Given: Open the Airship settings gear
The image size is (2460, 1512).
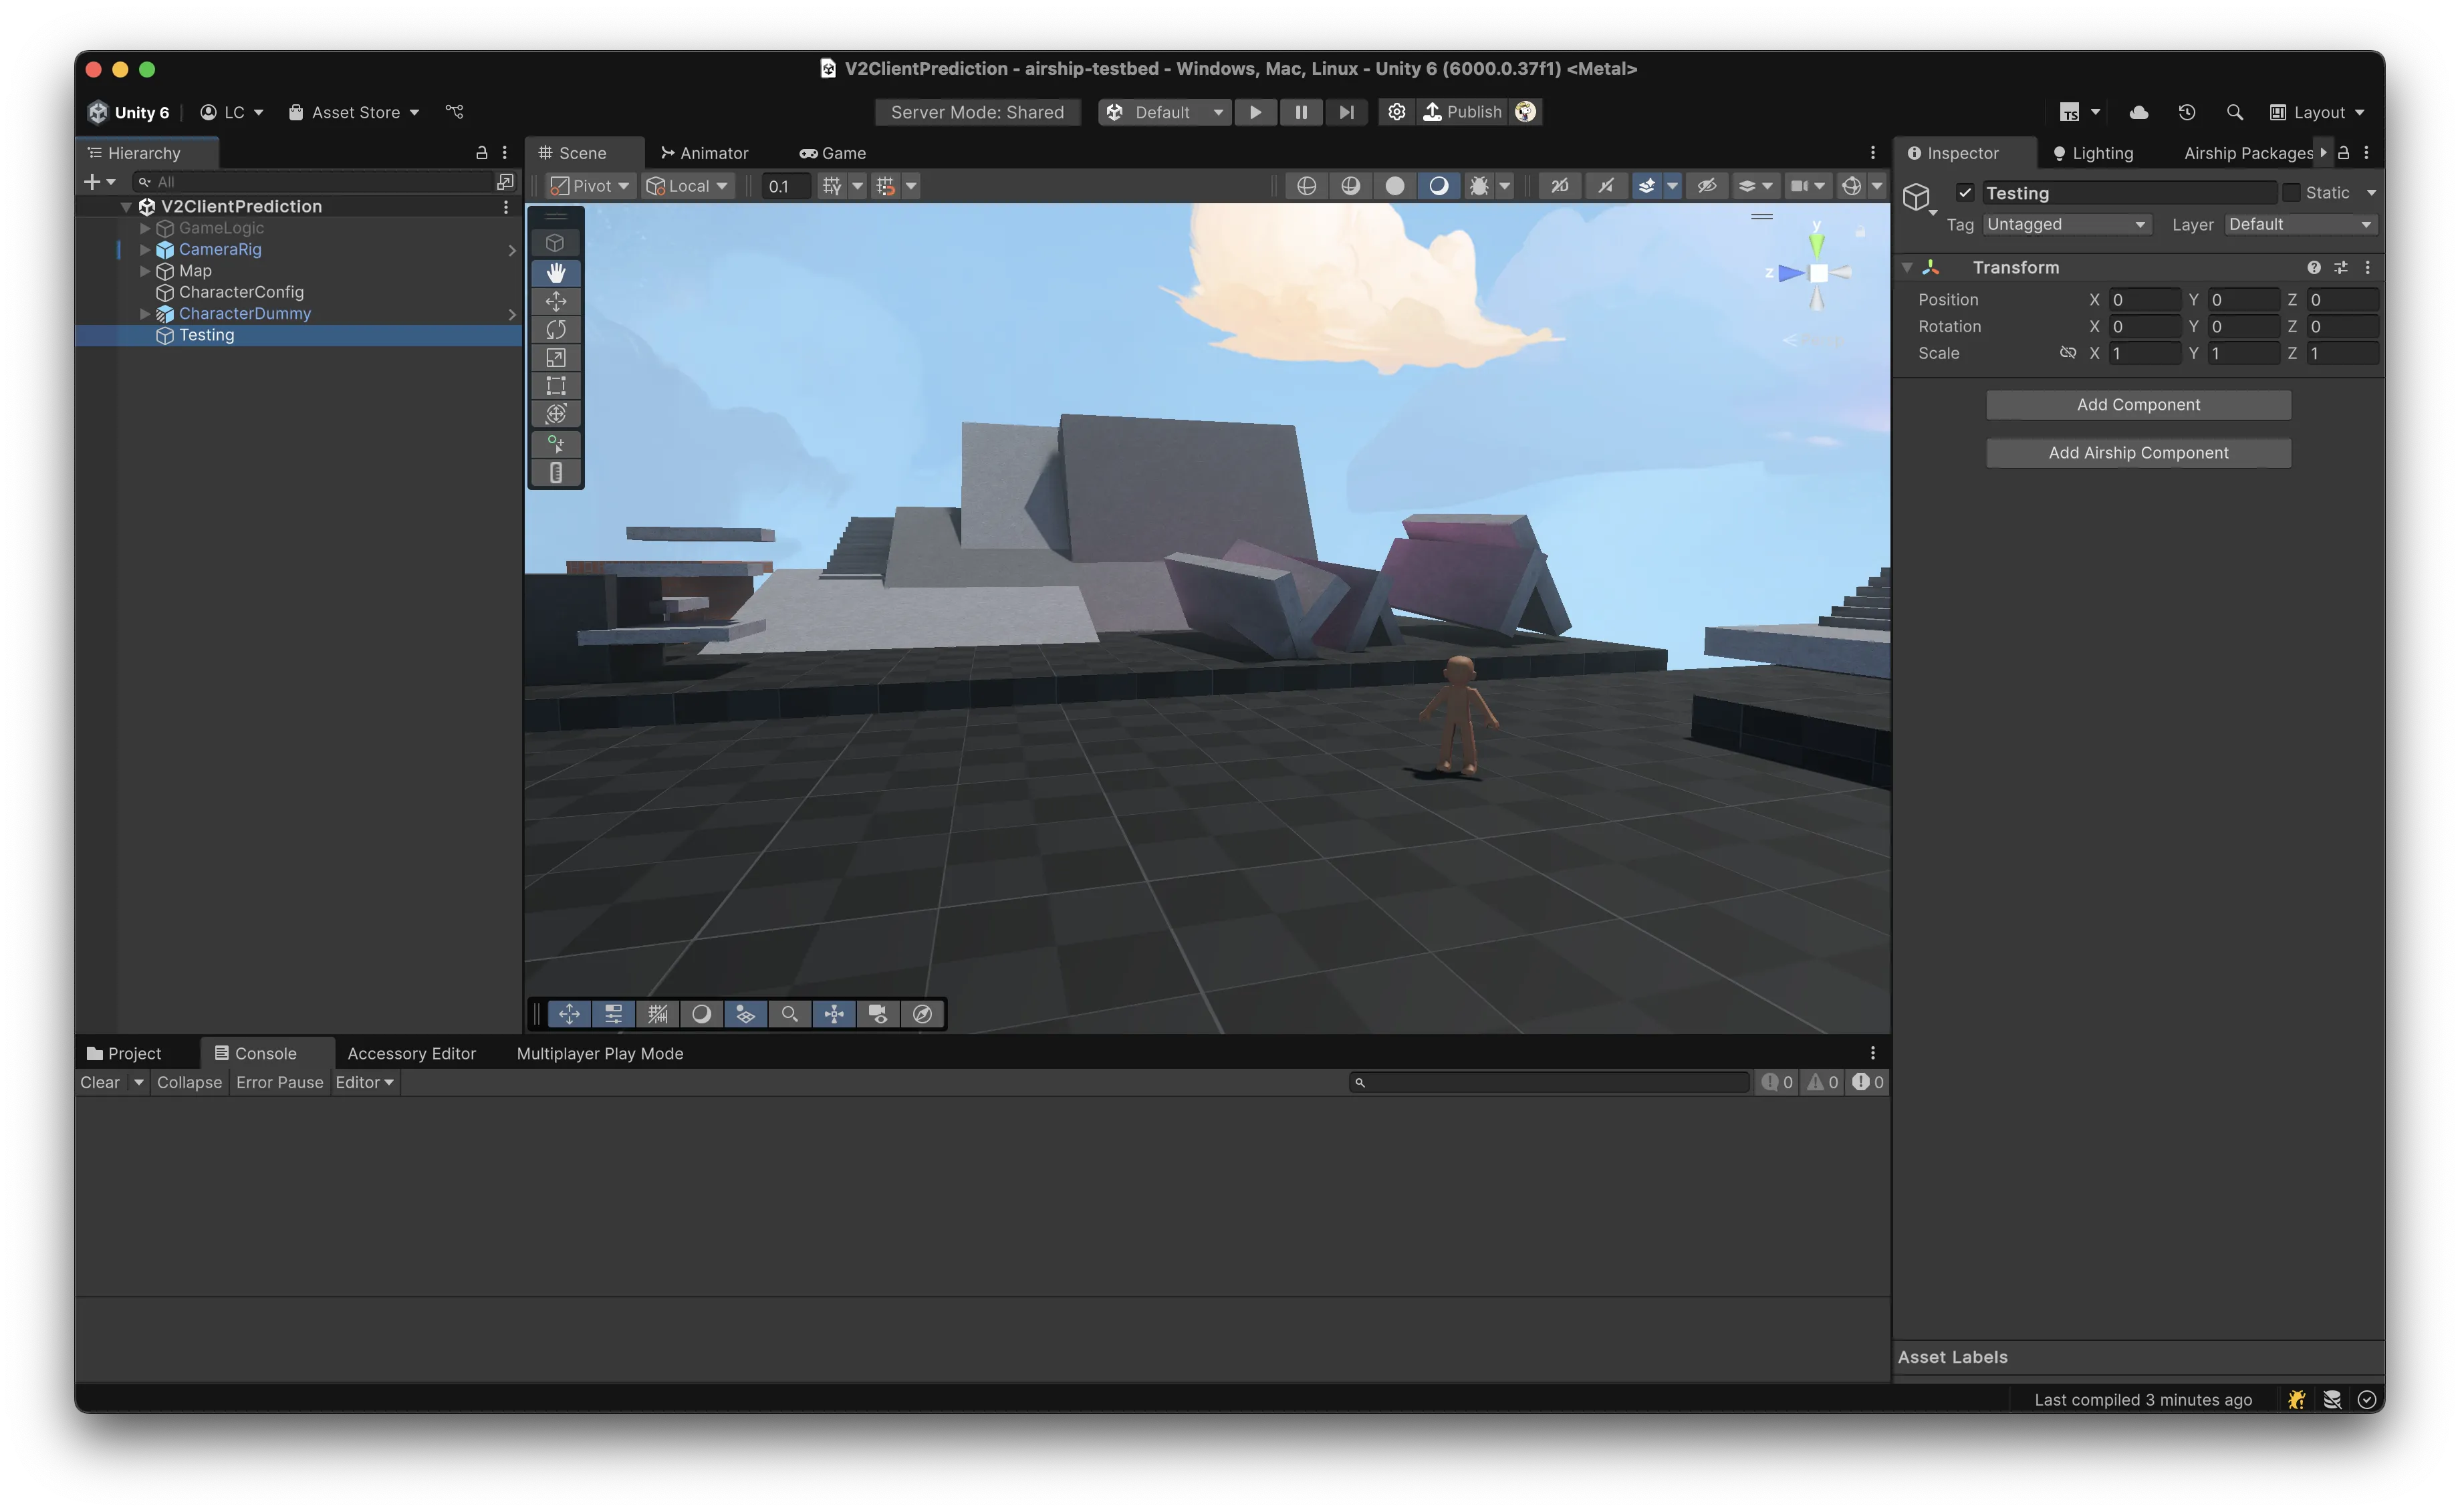Looking at the screenshot, I should (x=1397, y=112).
